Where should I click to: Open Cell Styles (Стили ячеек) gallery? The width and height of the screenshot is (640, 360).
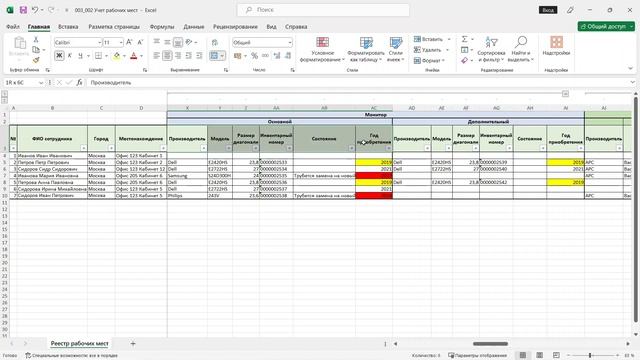click(x=396, y=49)
